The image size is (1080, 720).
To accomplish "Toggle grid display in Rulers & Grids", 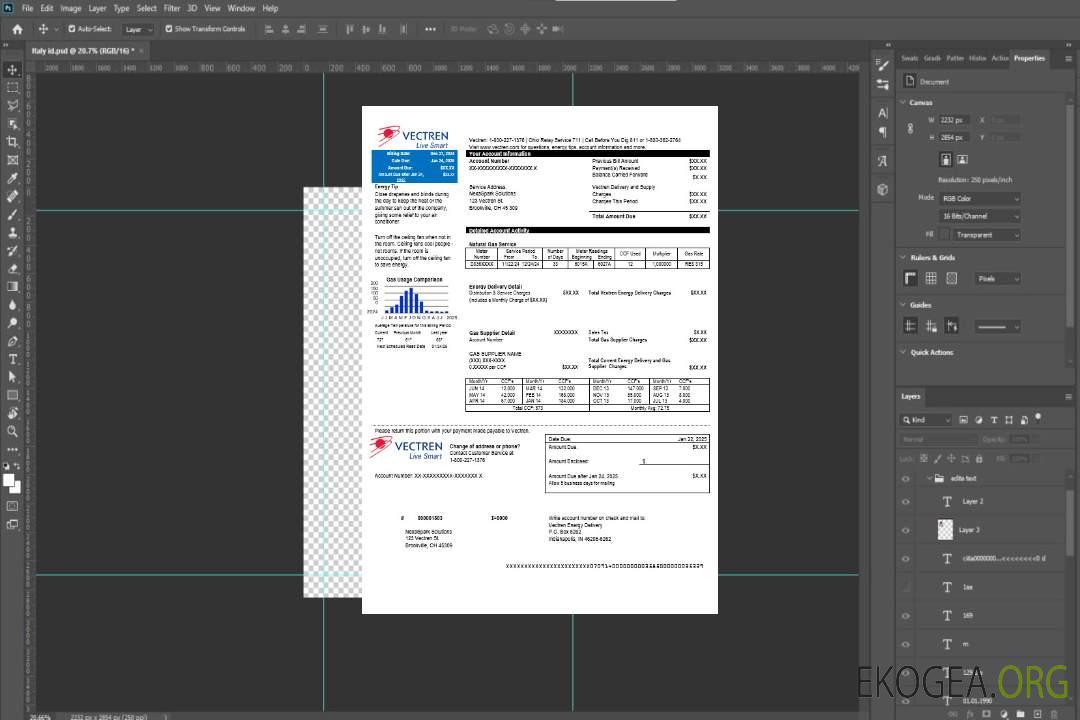I will tap(931, 278).
